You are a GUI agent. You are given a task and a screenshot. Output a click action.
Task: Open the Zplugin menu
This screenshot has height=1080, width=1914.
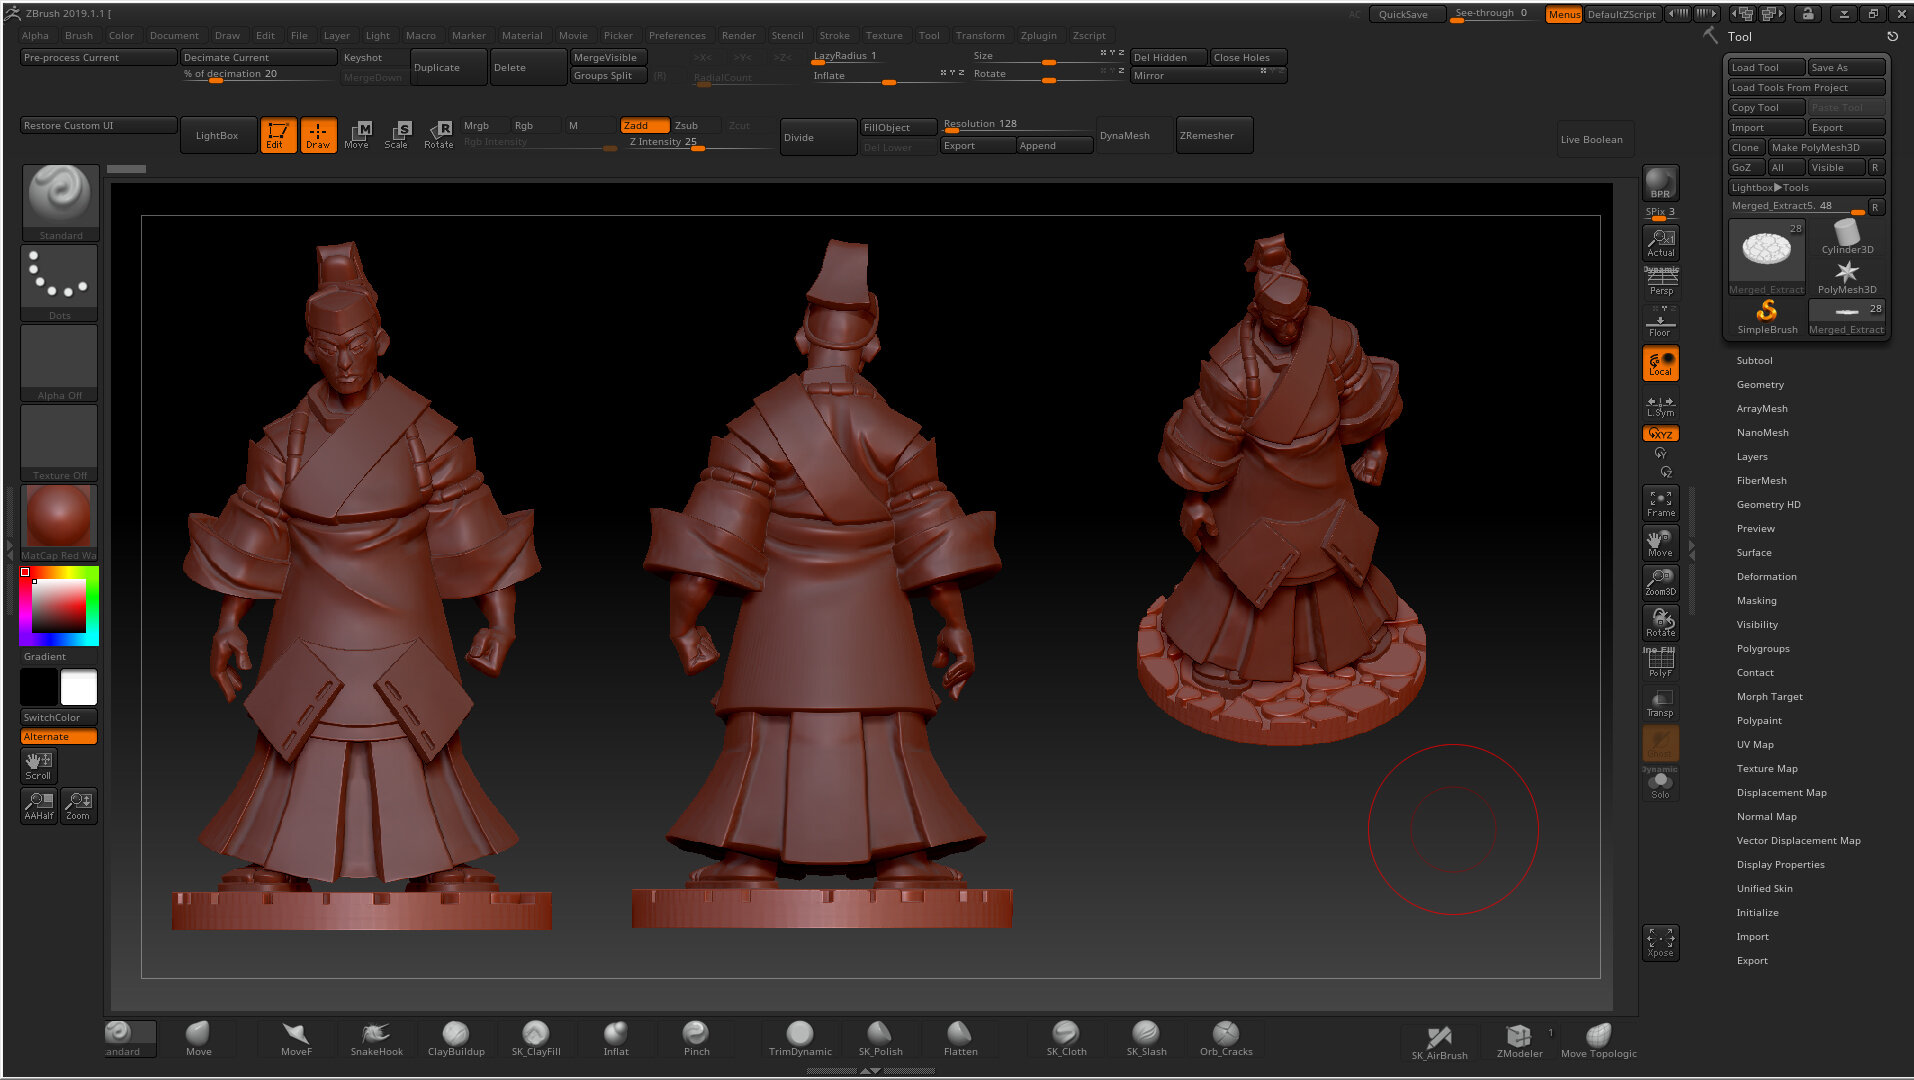(1038, 36)
